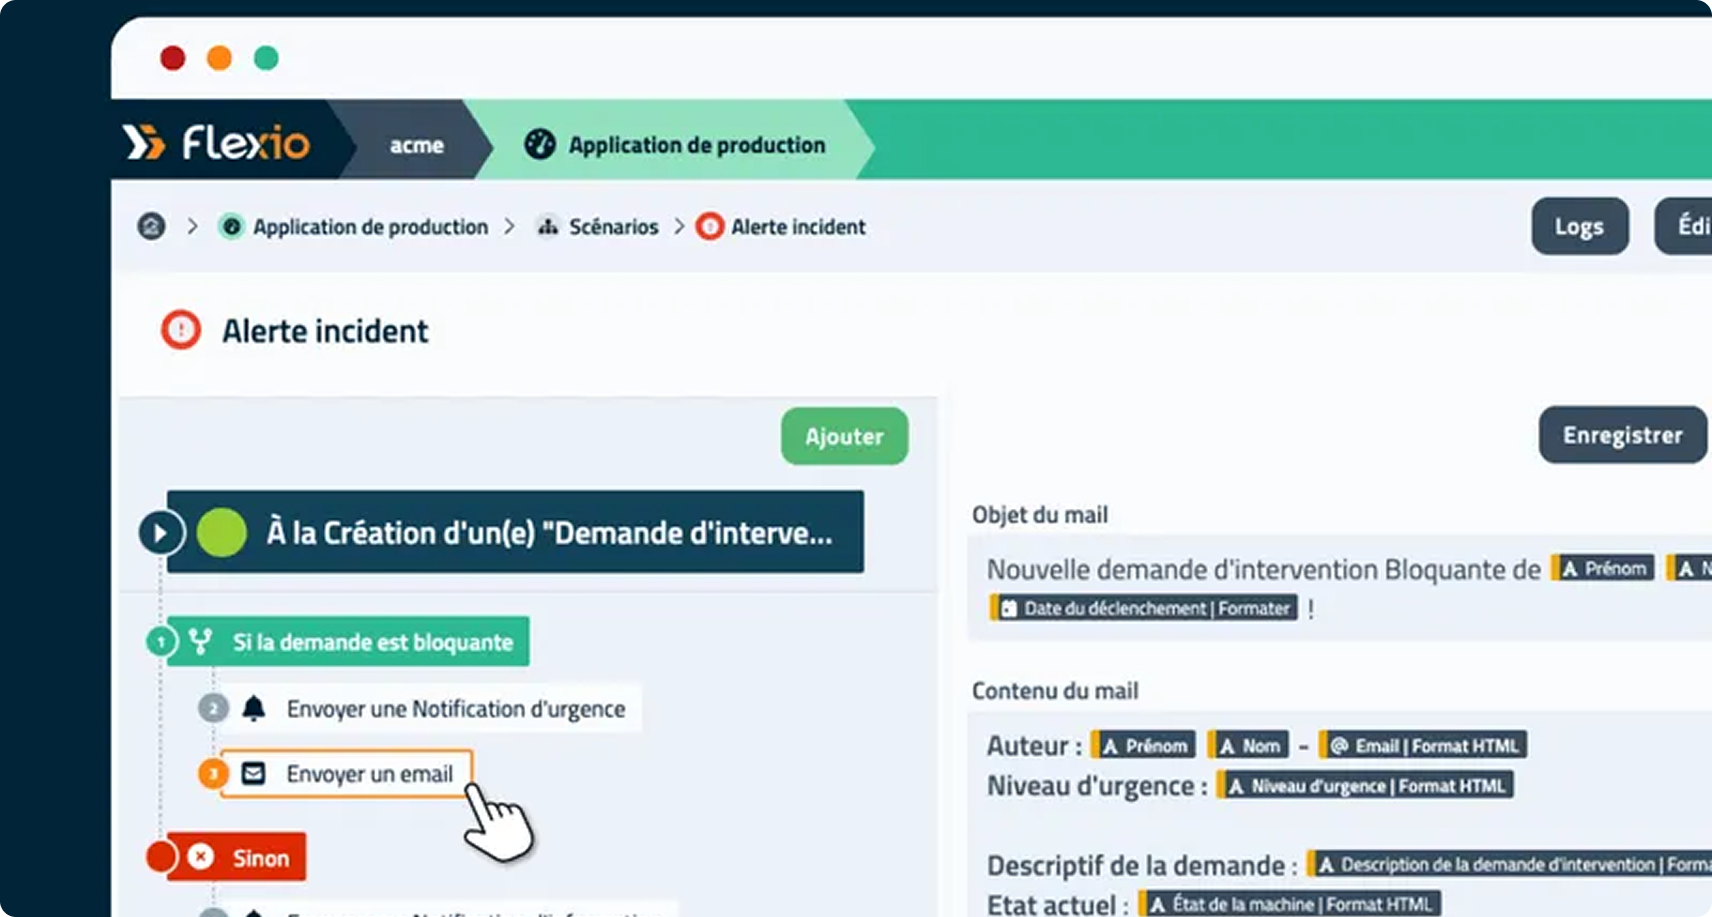Save changes with Enregistrer

coord(1622,435)
